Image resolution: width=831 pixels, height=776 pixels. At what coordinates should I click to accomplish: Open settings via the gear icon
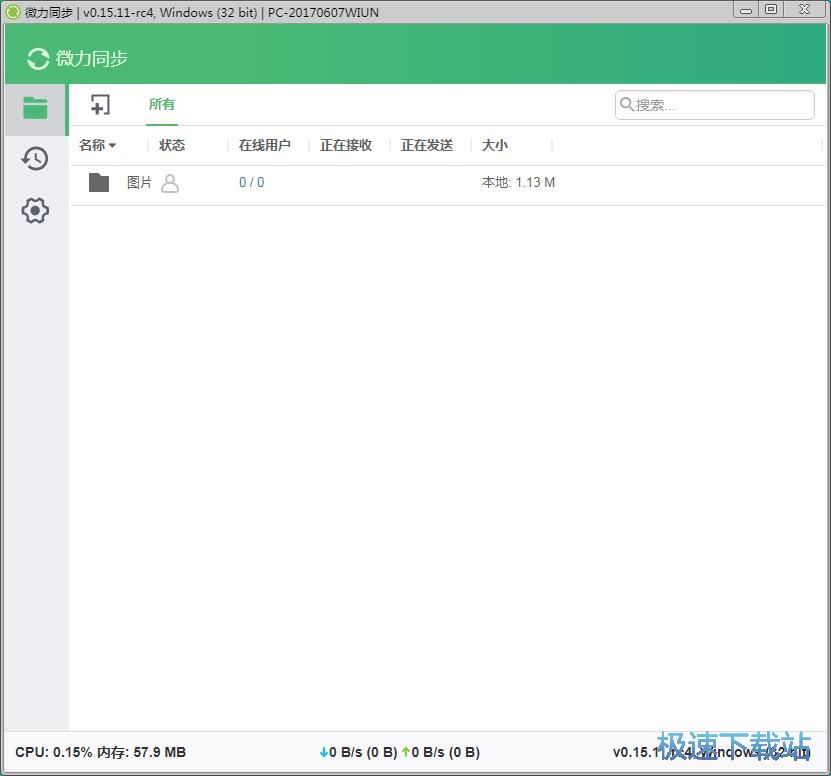(x=34, y=210)
